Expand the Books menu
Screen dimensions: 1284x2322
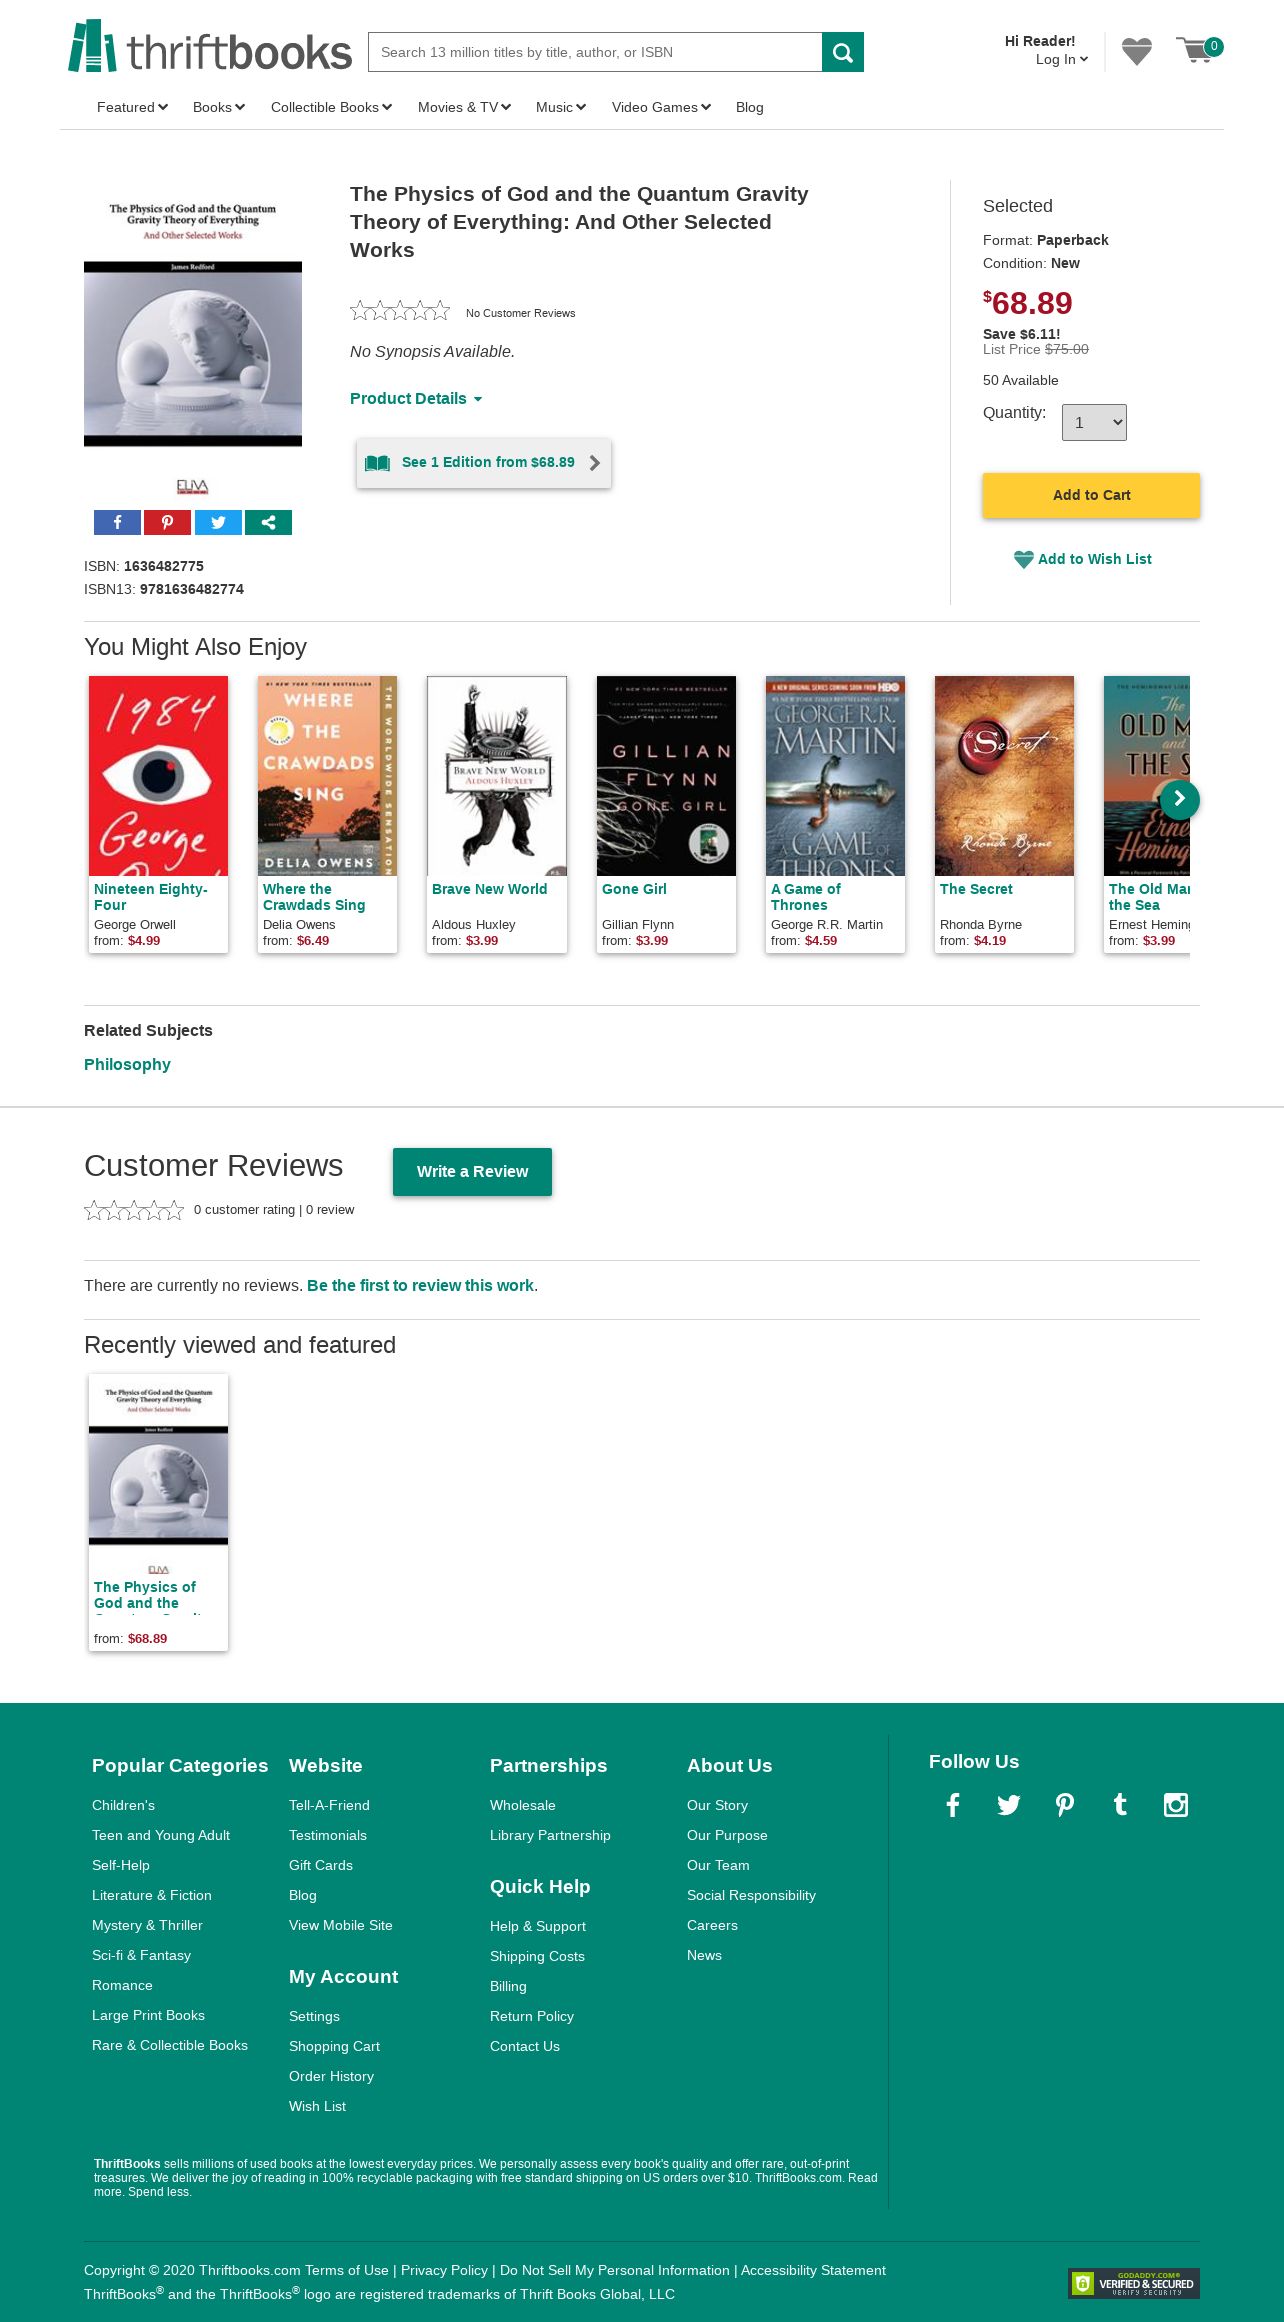pos(219,107)
